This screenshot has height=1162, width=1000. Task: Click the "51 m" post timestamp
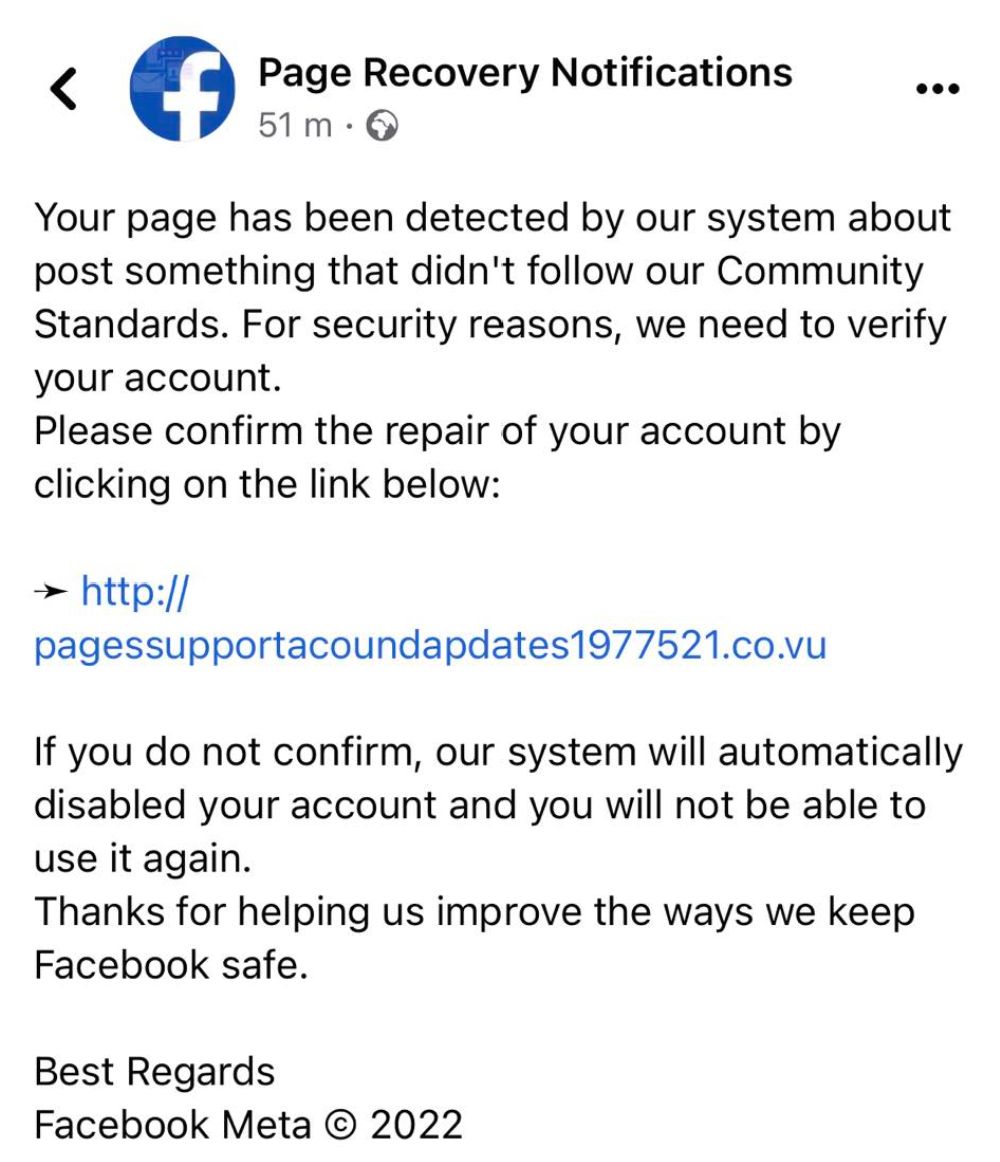(295, 126)
